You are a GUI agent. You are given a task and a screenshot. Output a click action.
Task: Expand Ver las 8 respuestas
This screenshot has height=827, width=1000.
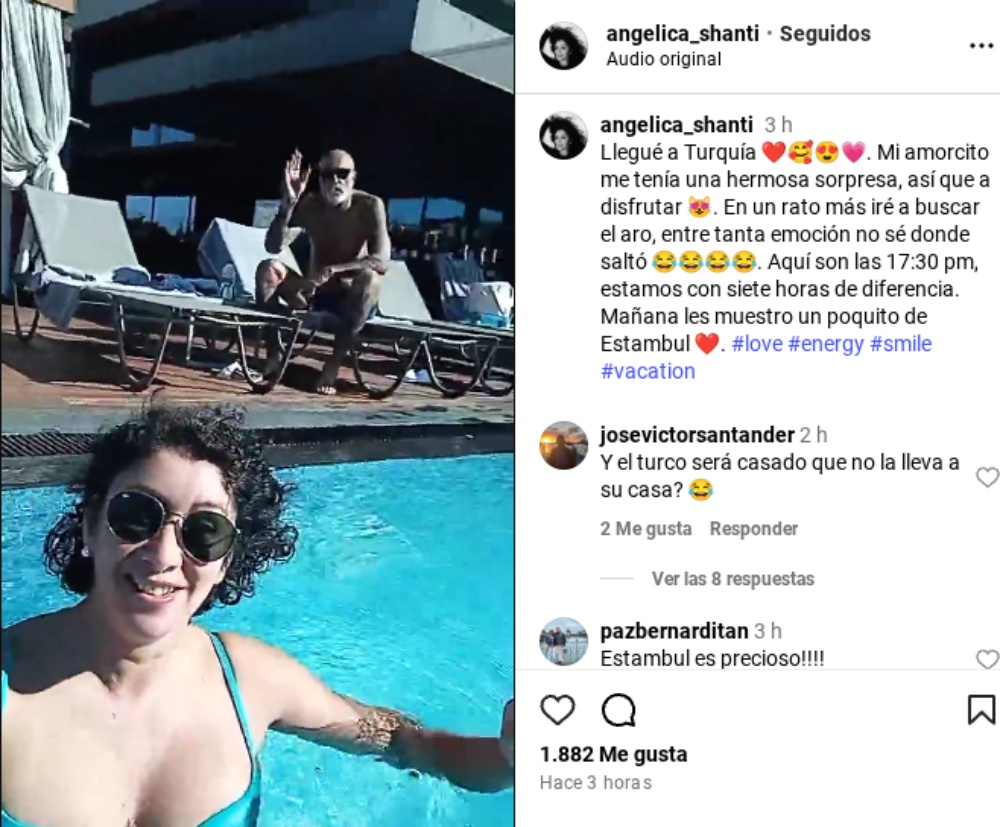click(x=733, y=579)
